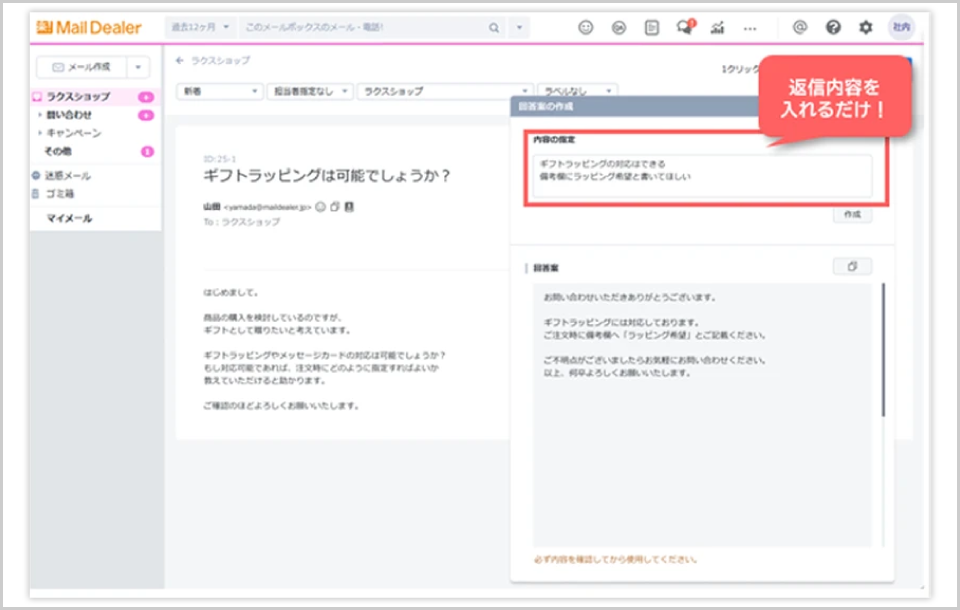Open settings with the gear icon
This screenshot has height=610, width=960.
[866, 28]
